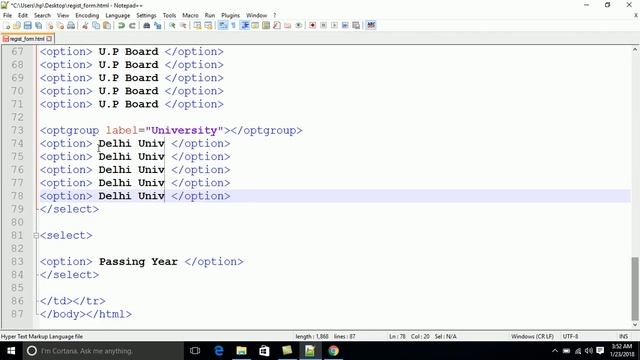Viewport: 640px width, 360px height.
Task: Open Task View on the taskbar
Action: (195, 351)
